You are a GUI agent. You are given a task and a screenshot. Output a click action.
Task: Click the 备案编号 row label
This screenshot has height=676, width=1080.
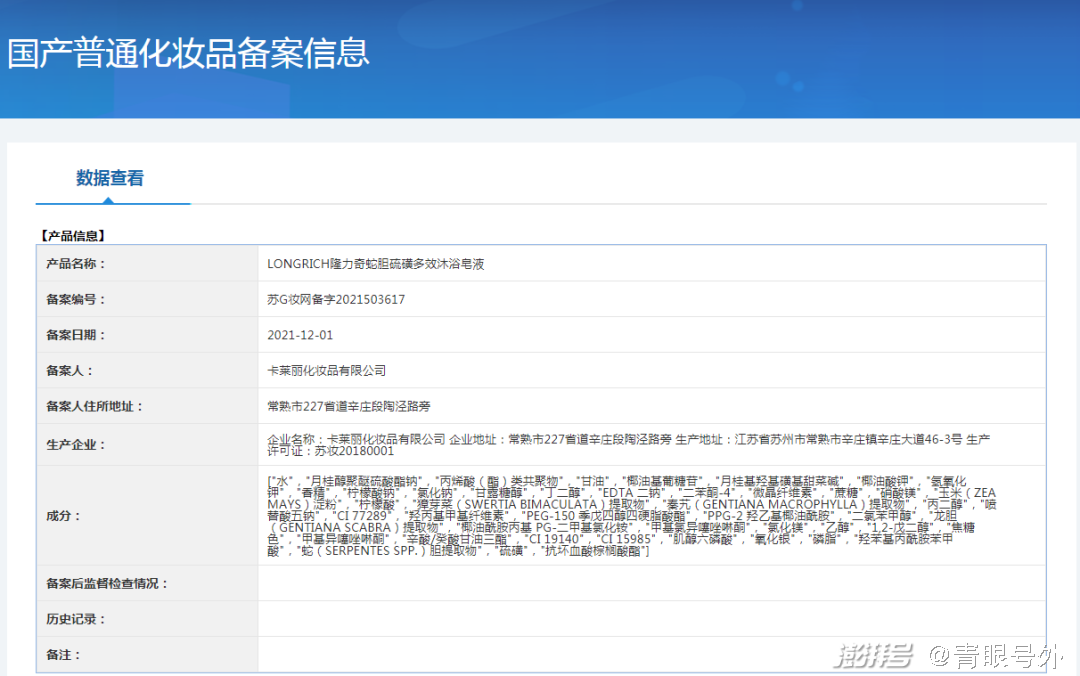pyautogui.click(x=76, y=300)
